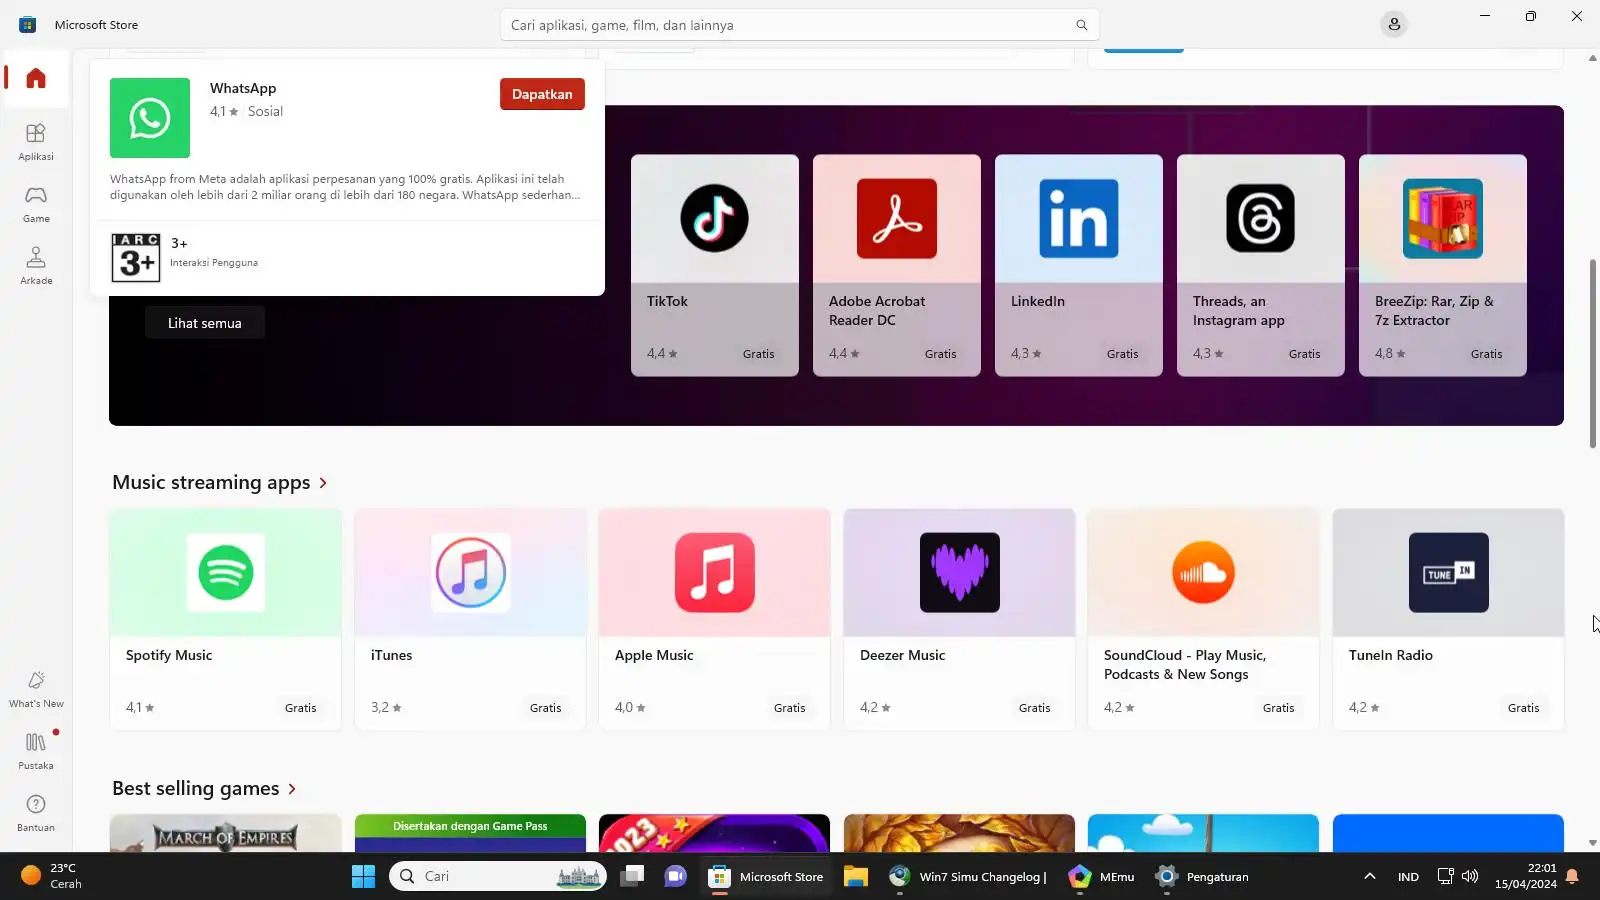Expand the chevron next to Music streaming apps
The width and height of the screenshot is (1600, 900).
323,483
